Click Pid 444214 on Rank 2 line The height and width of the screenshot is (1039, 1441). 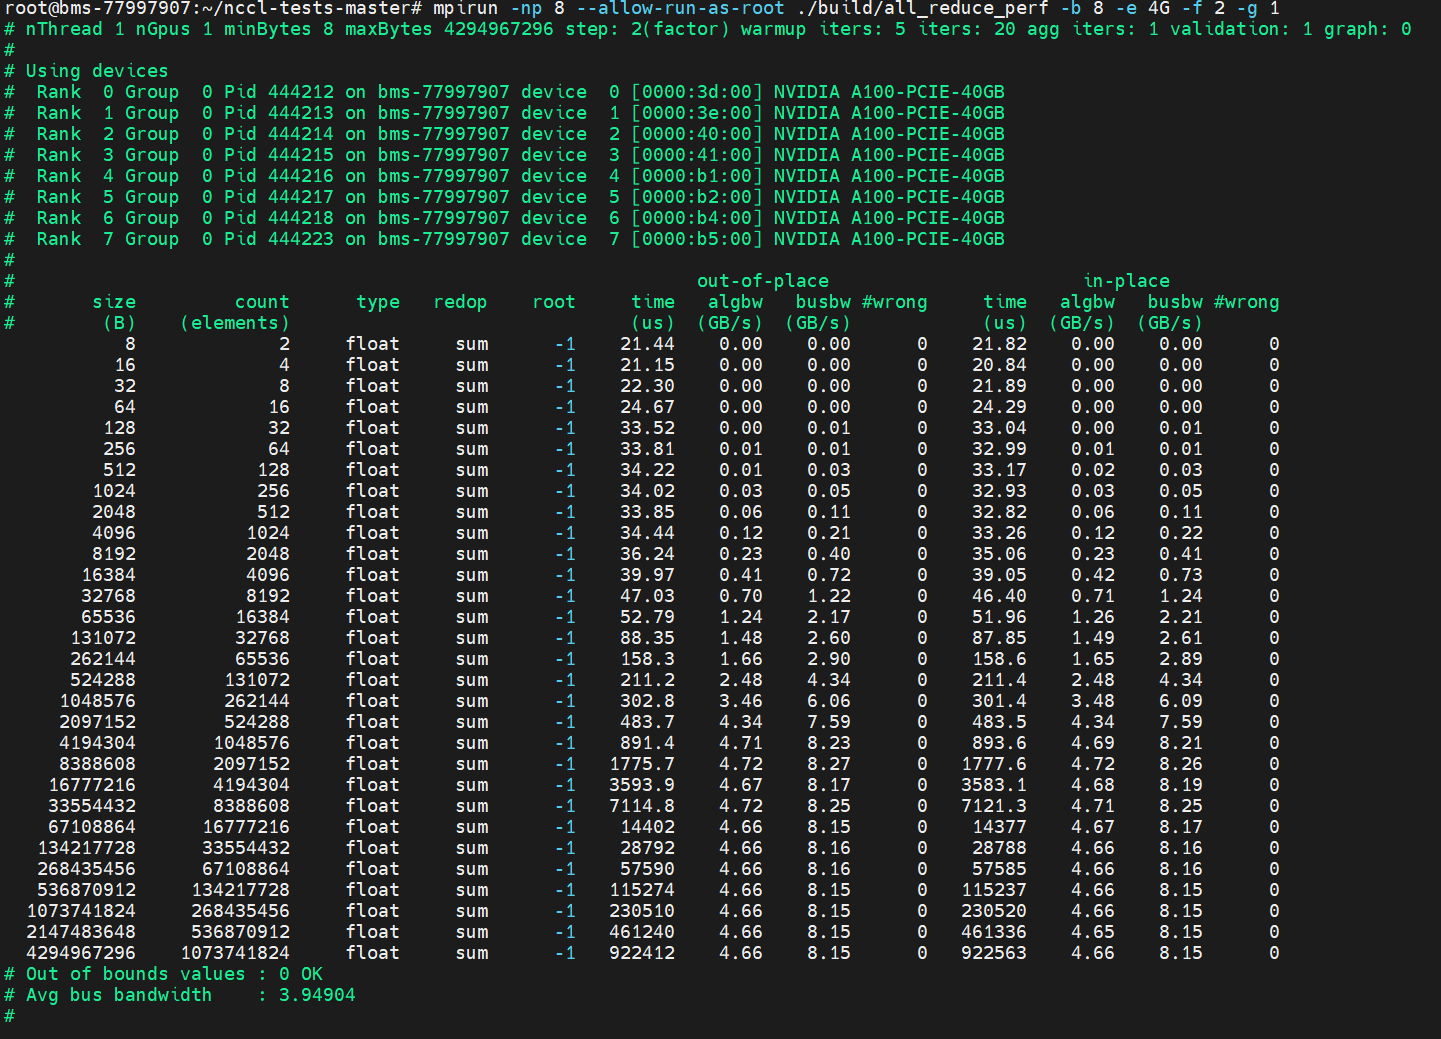(279, 134)
